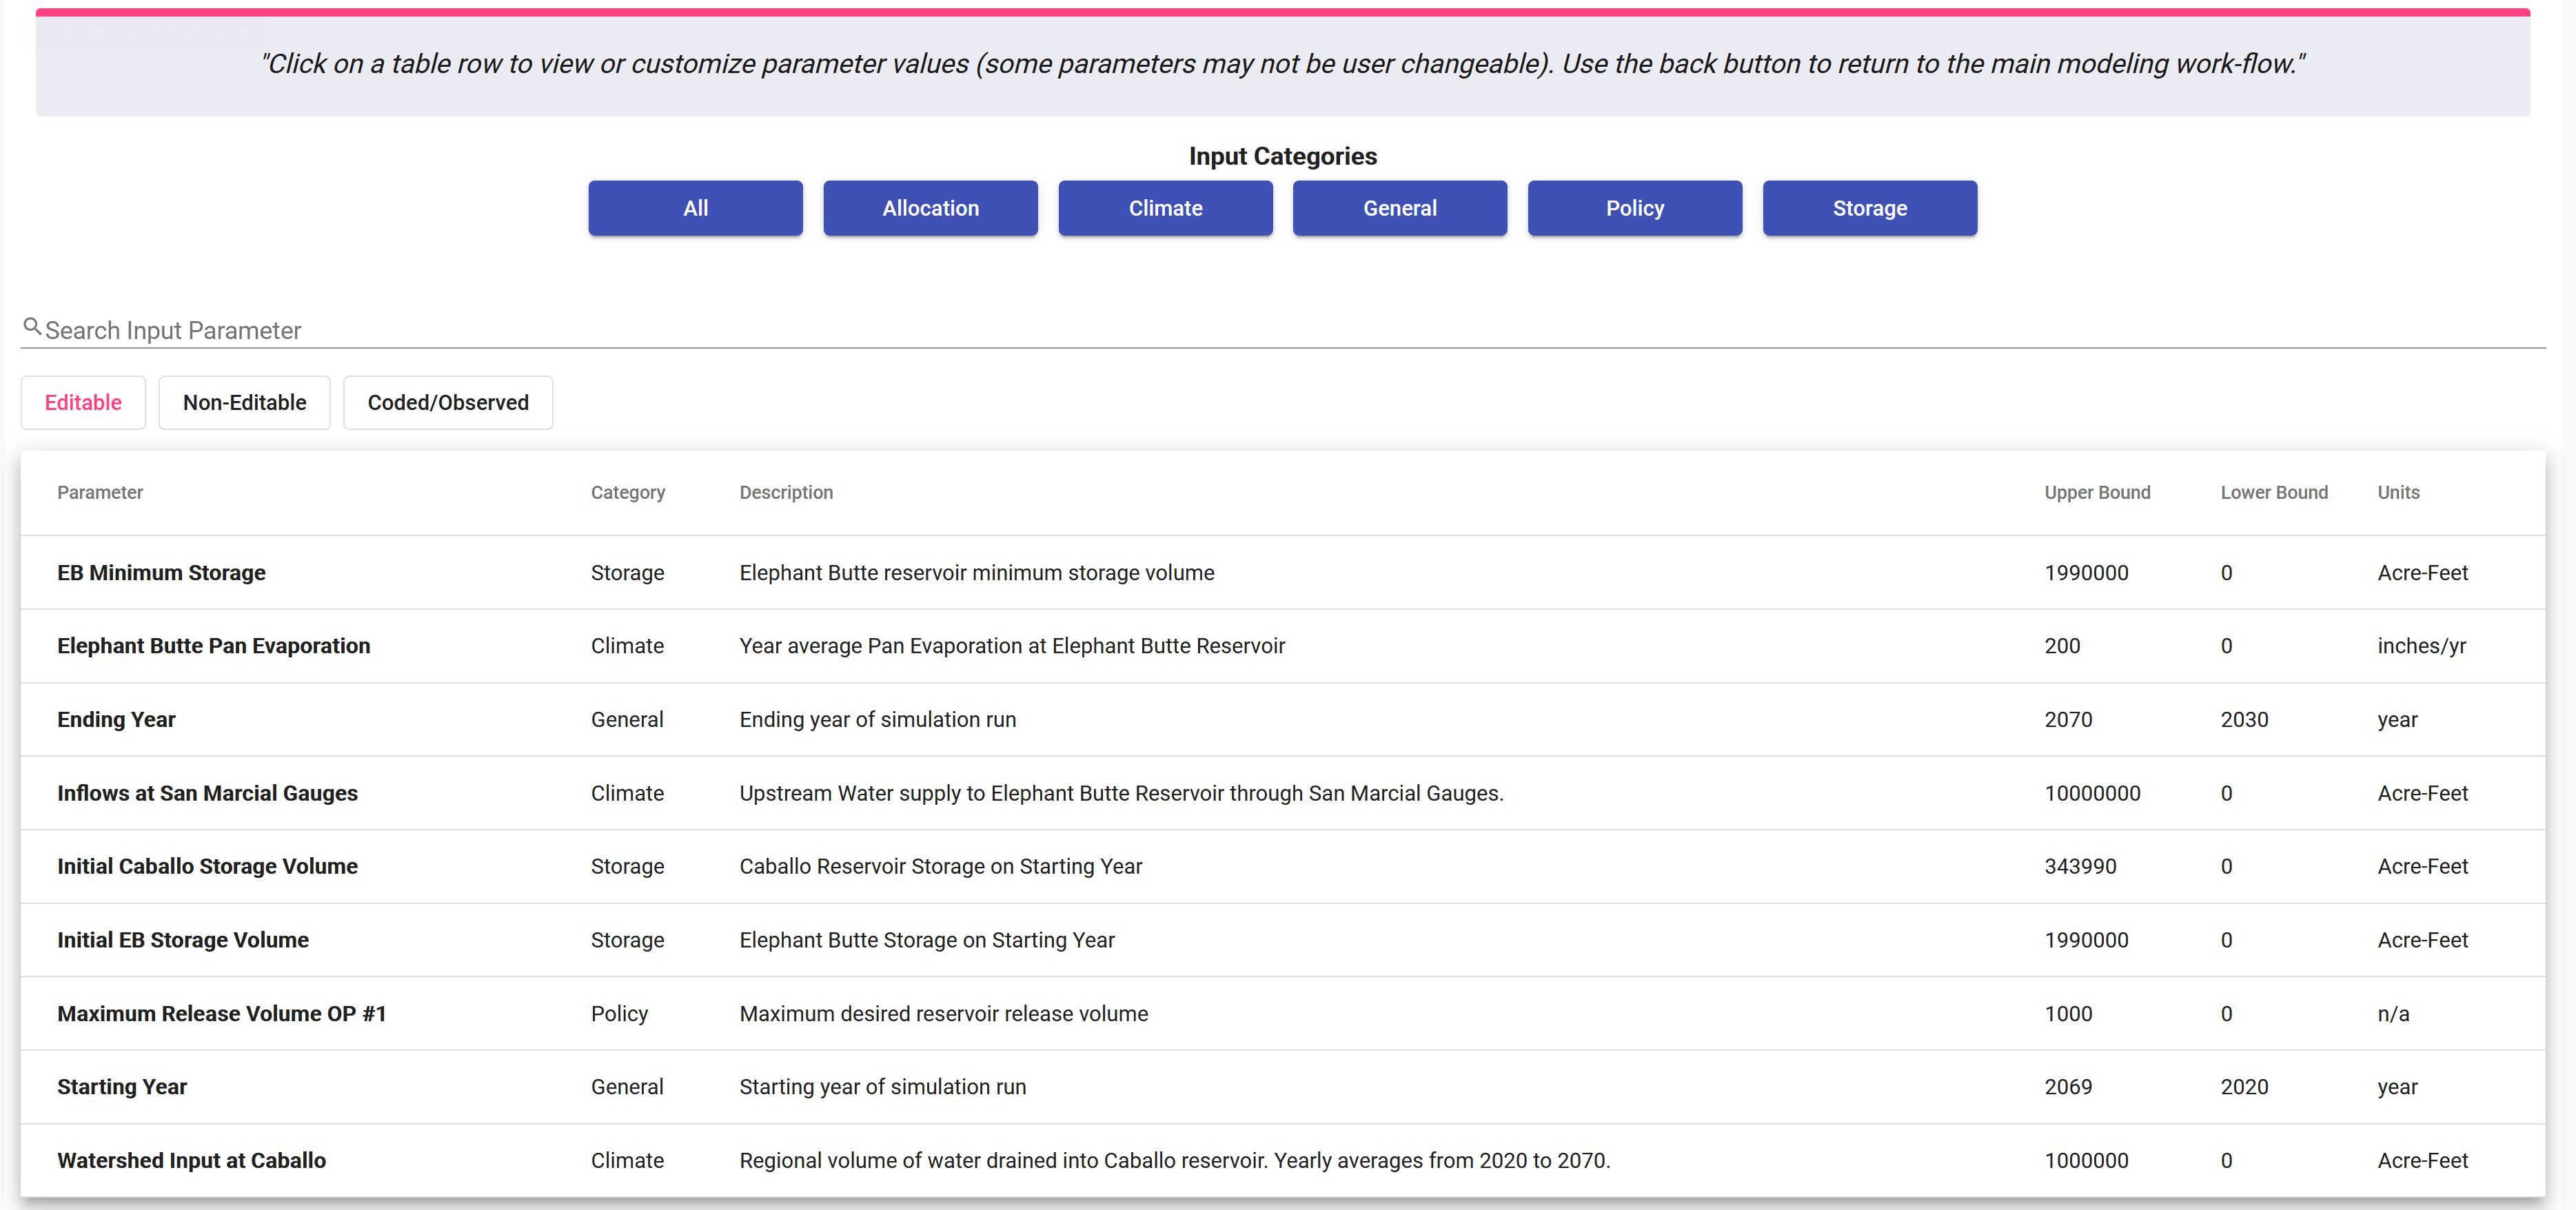Screen dimensions: 2576x1210
Task: Click description 'Elephant Butte reservoir minimum storage volume'
Action: (977, 573)
